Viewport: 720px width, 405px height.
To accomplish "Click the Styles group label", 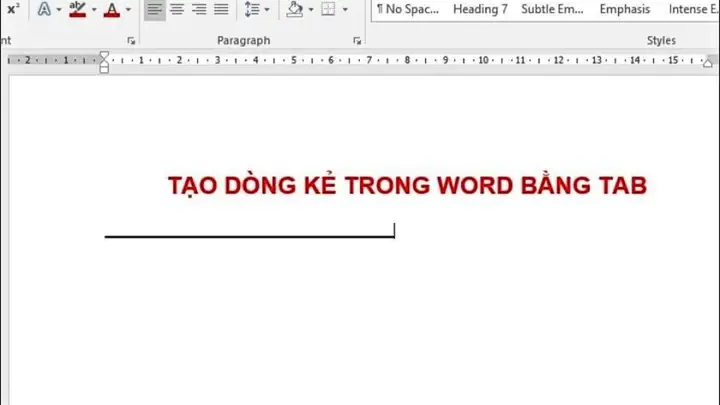I will click(661, 40).
